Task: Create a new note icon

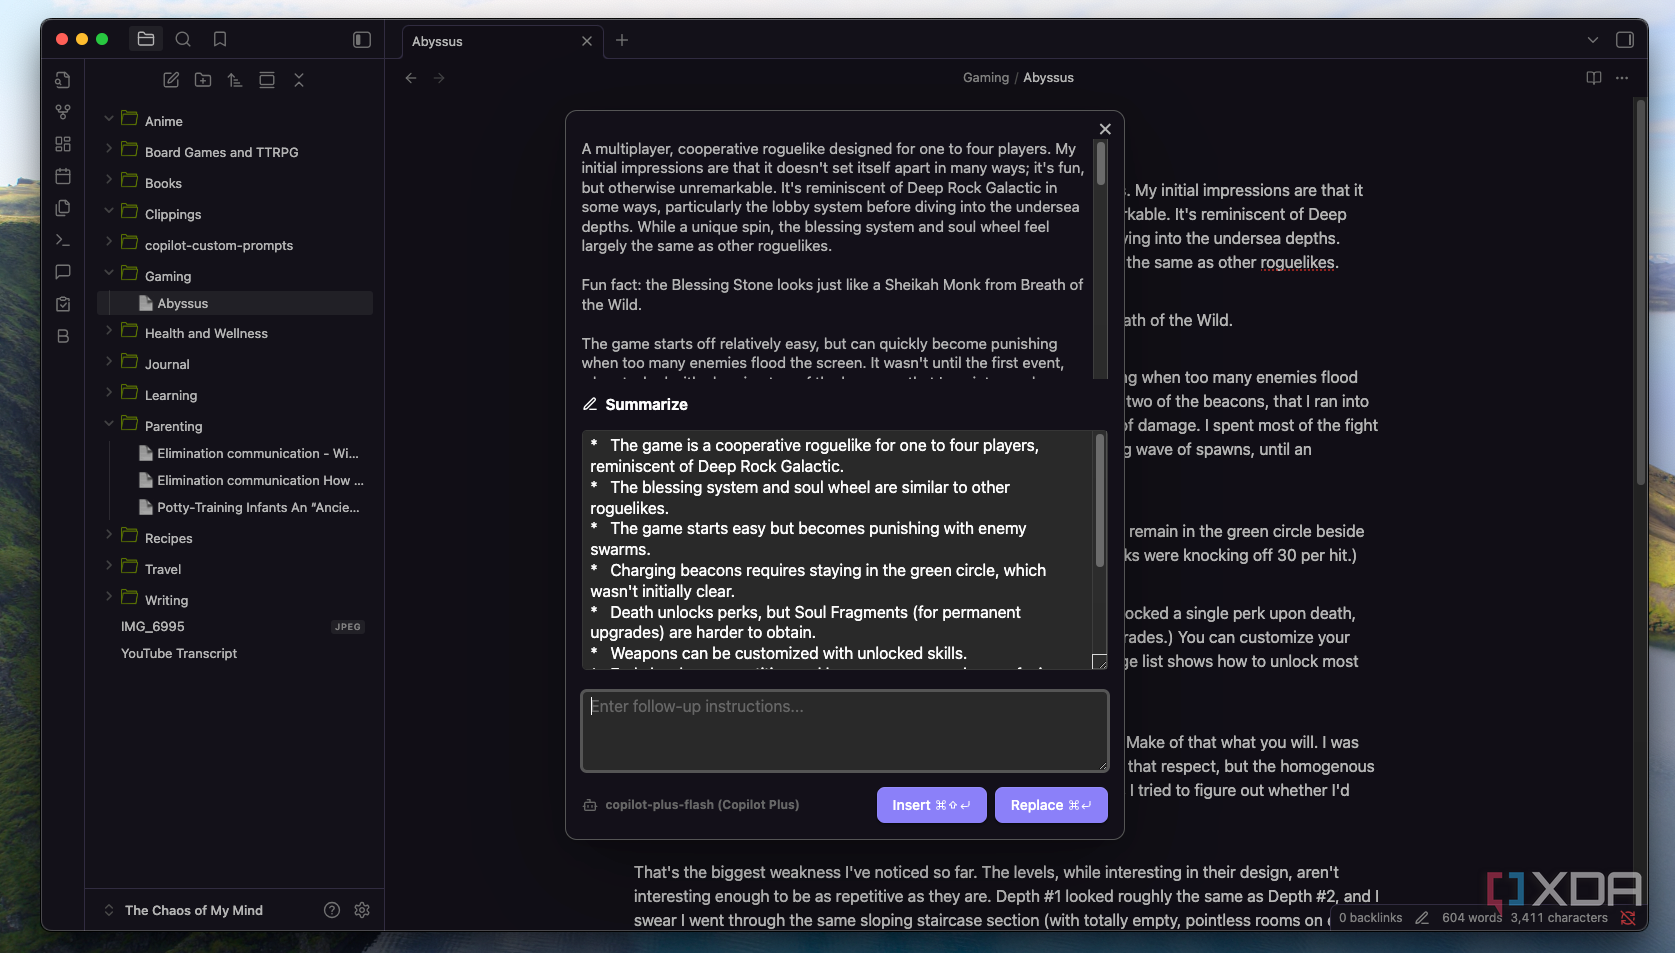Action: tap(171, 80)
